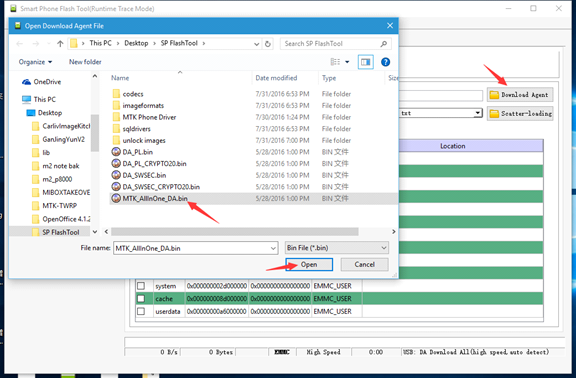
Task: Click the cache row begin address 0x000000008d000000
Action: [217, 299]
